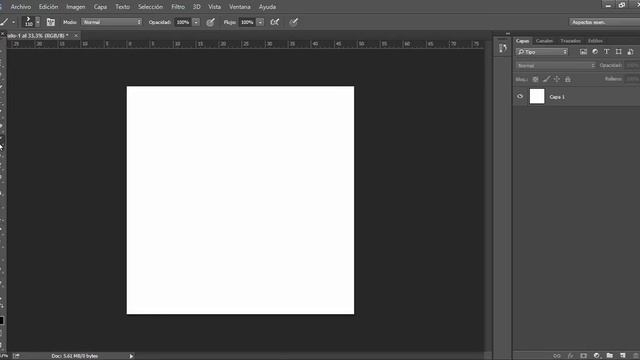Open the Opacidad slider arrow in options bar
Screen dimensions: 640x360
(x=196, y=22)
